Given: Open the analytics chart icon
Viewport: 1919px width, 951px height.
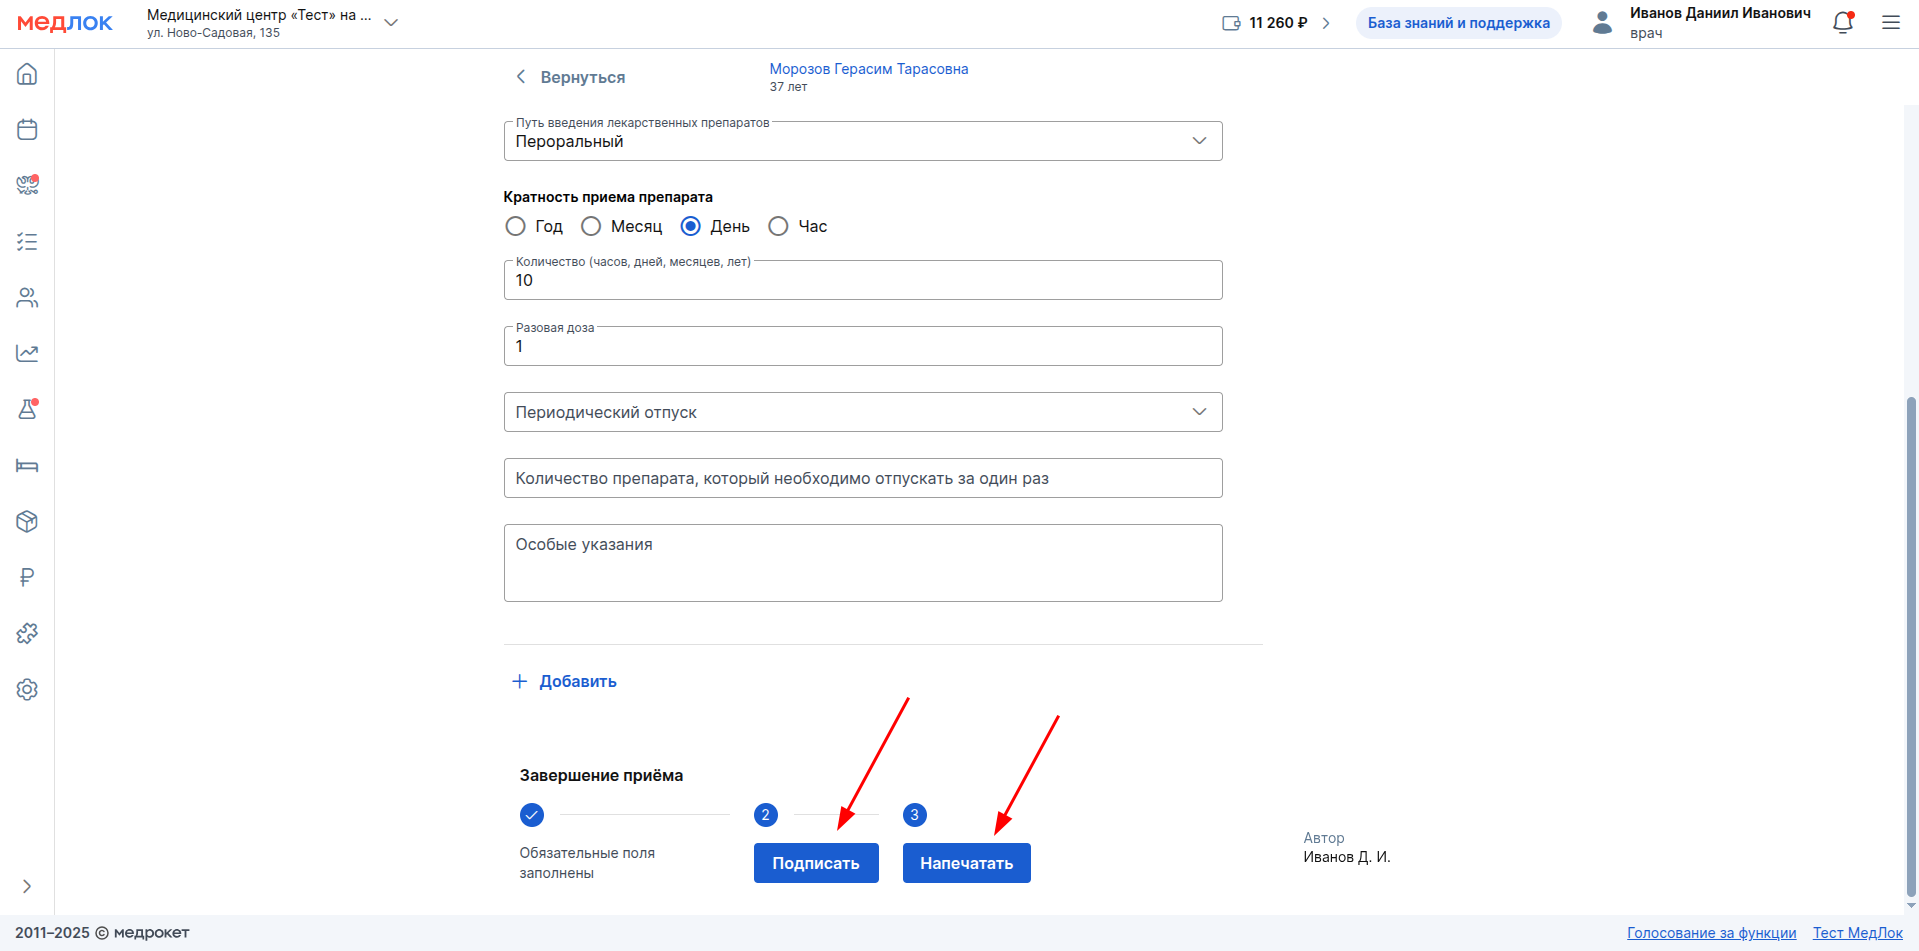Looking at the screenshot, I should (x=27, y=354).
